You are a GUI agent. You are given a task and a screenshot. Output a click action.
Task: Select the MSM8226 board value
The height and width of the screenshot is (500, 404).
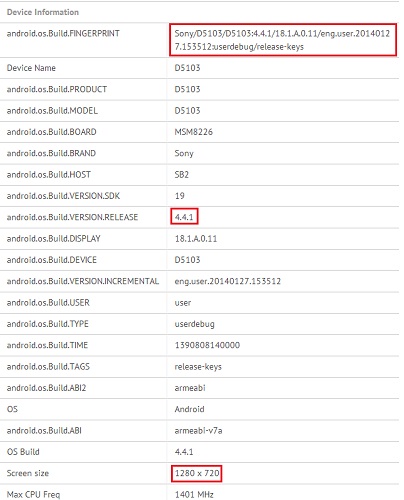(193, 132)
